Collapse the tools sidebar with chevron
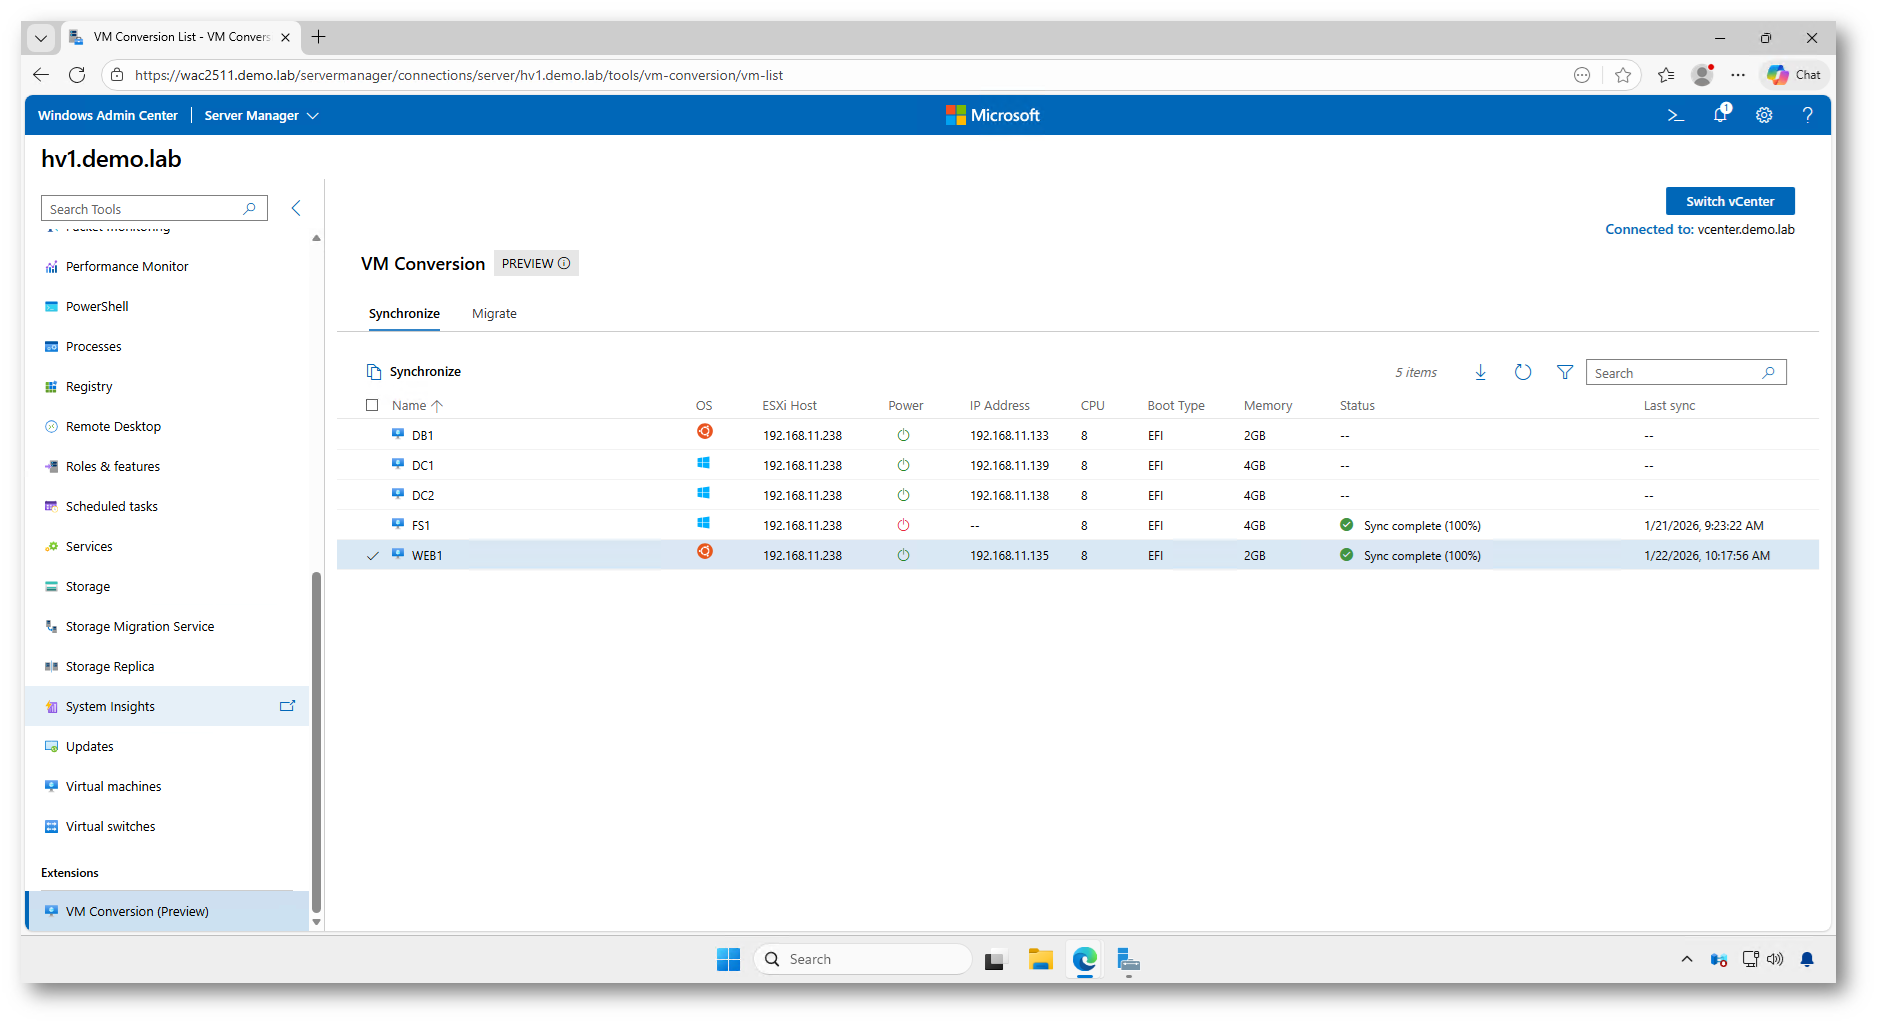The height and width of the screenshot is (1025, 1878). (x=296, y=208)
